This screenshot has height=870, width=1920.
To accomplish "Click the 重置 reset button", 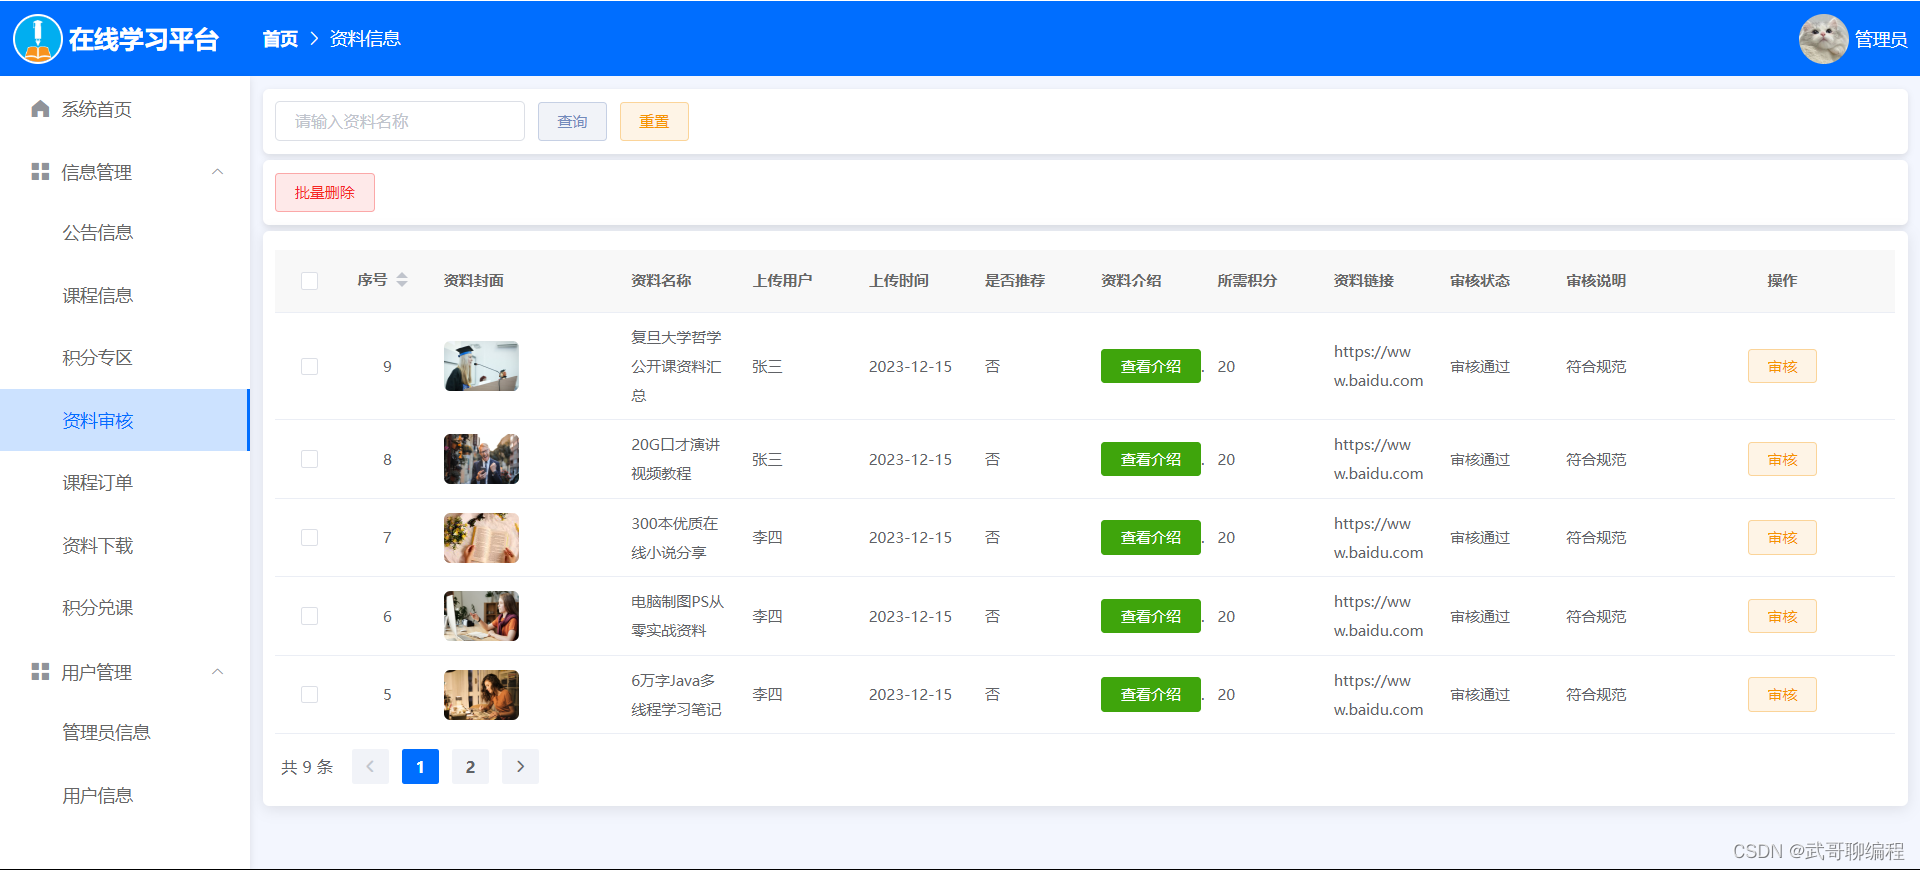I will click(654, 121).
